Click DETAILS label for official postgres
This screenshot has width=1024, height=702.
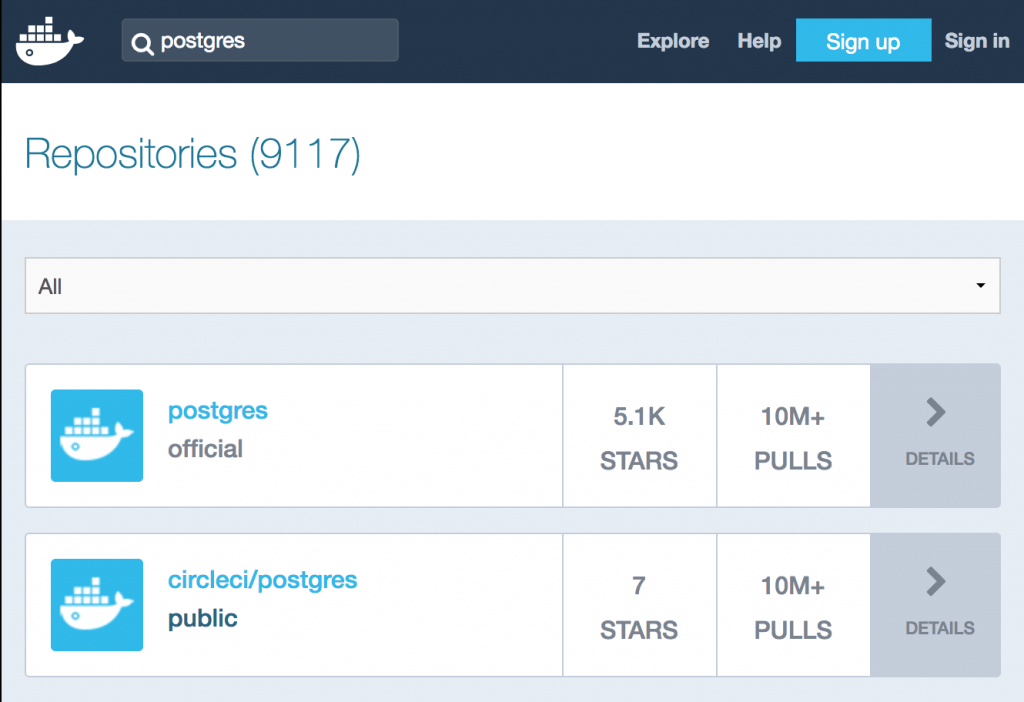click(940, 459)
